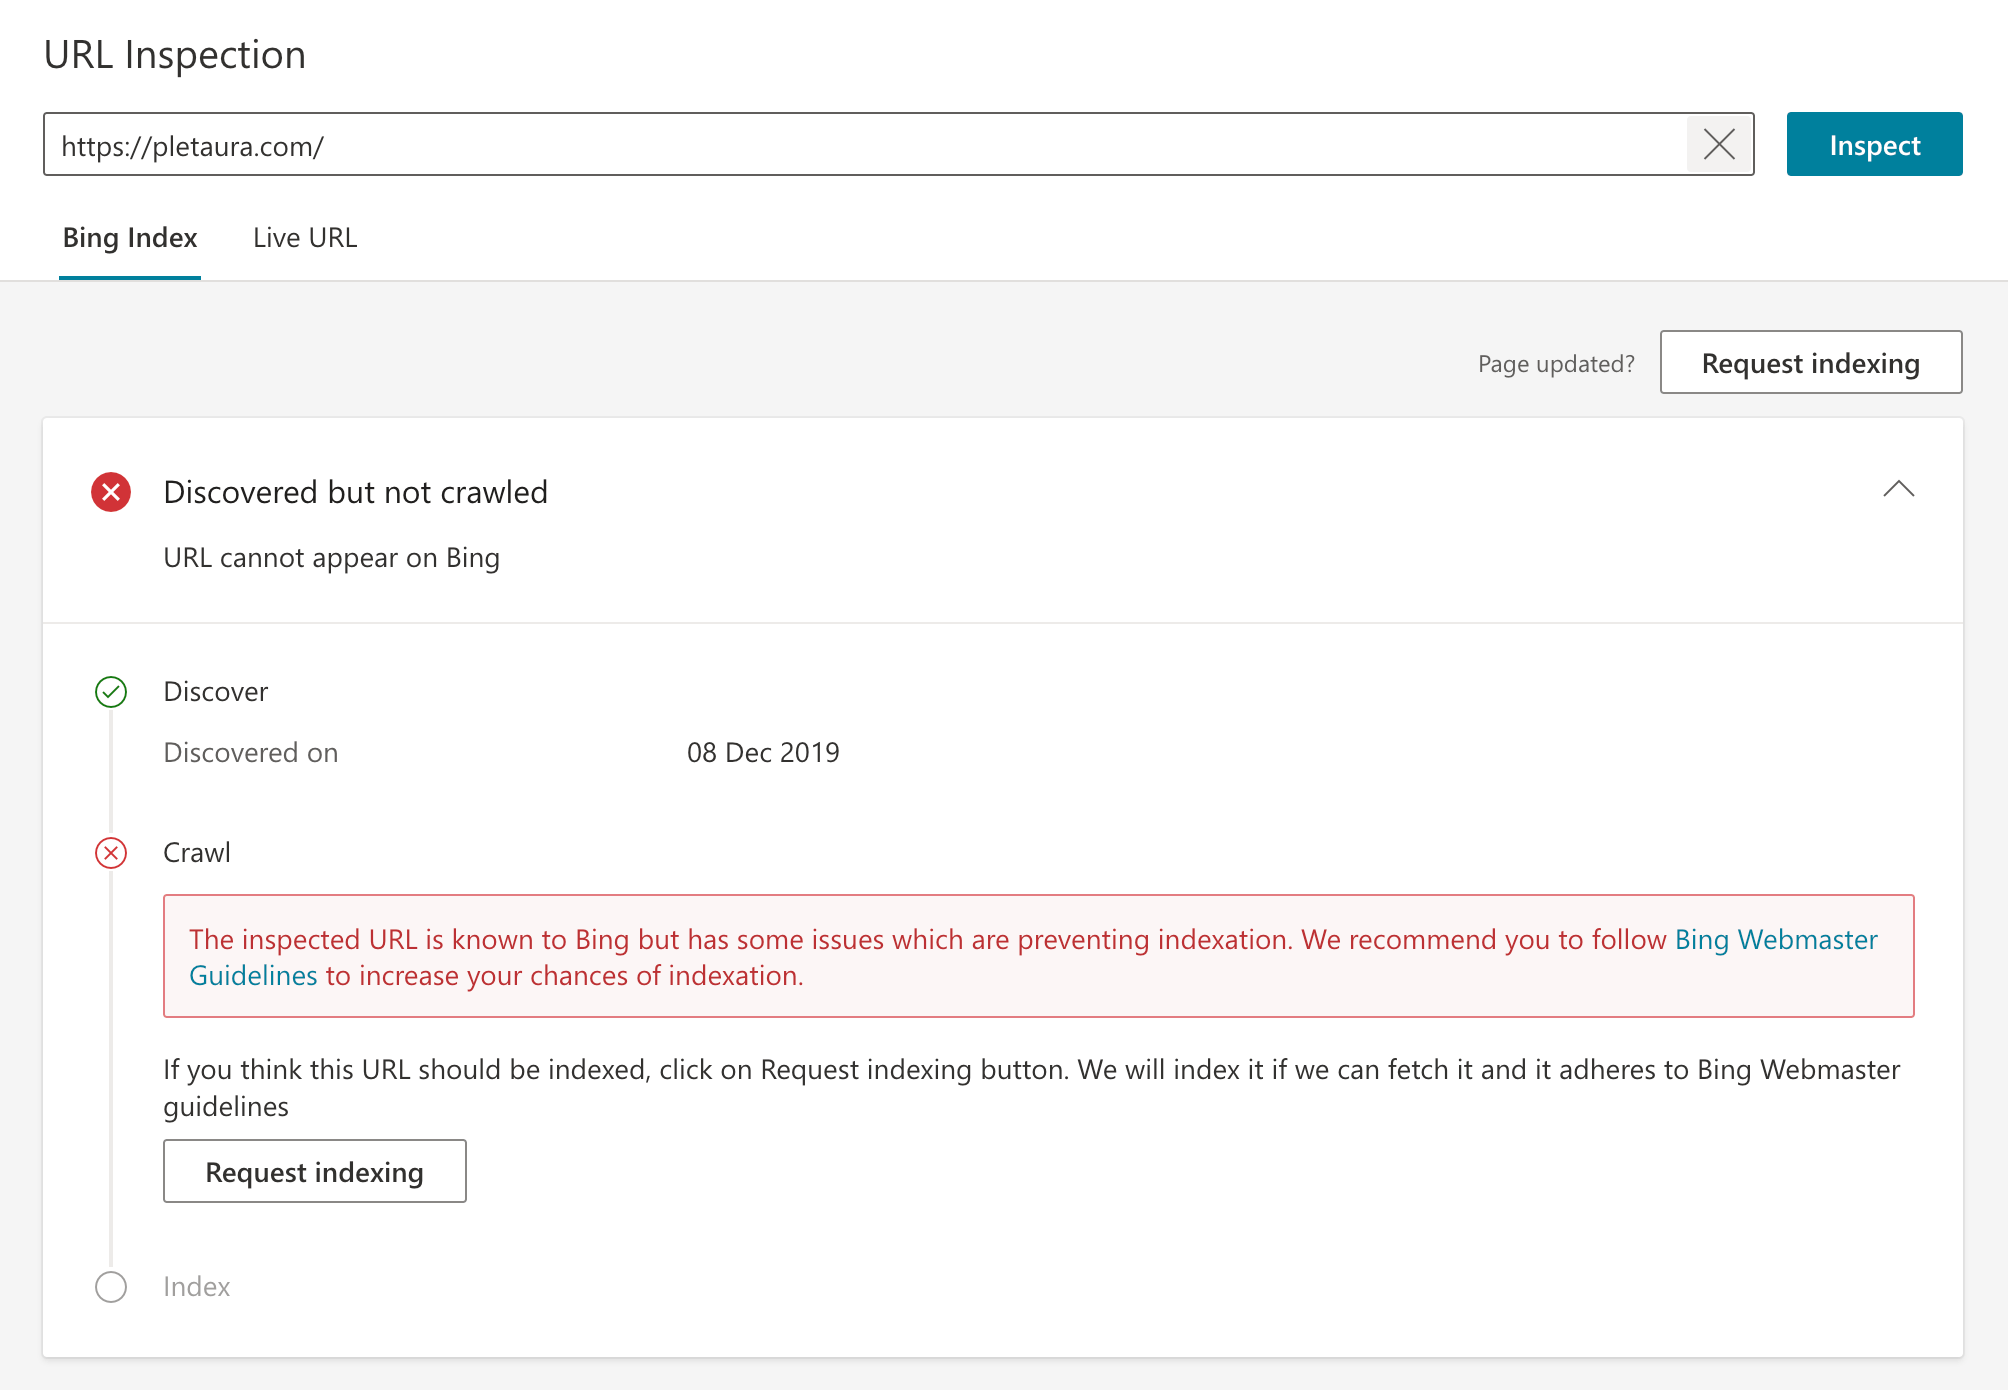Click top Request indexing button

1810,363
